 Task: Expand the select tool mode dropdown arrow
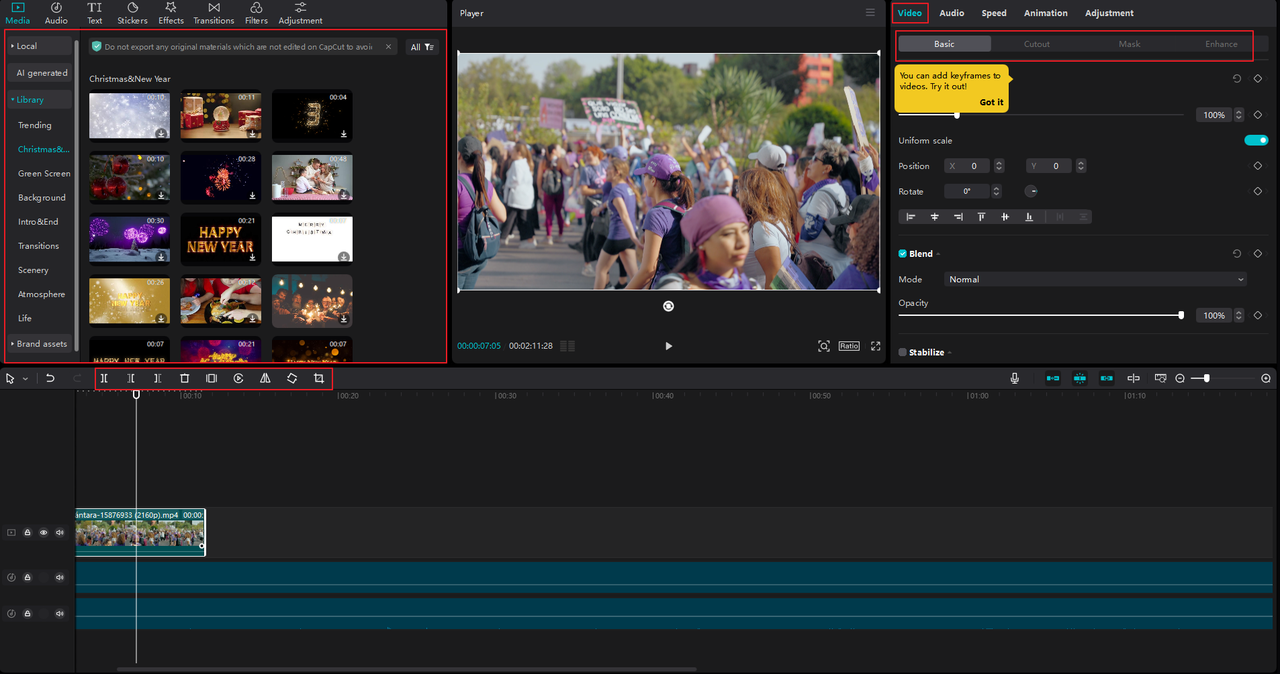[25, 379]
